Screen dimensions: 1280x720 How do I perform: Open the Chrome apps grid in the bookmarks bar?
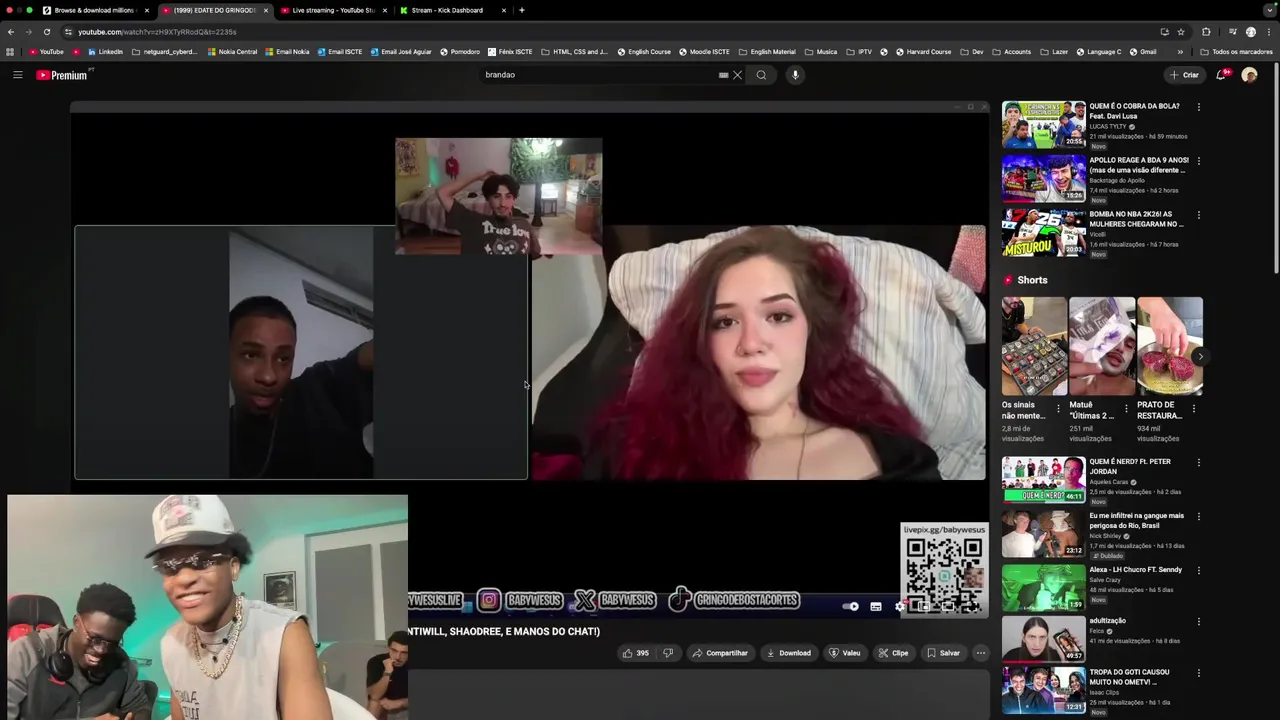10,52
